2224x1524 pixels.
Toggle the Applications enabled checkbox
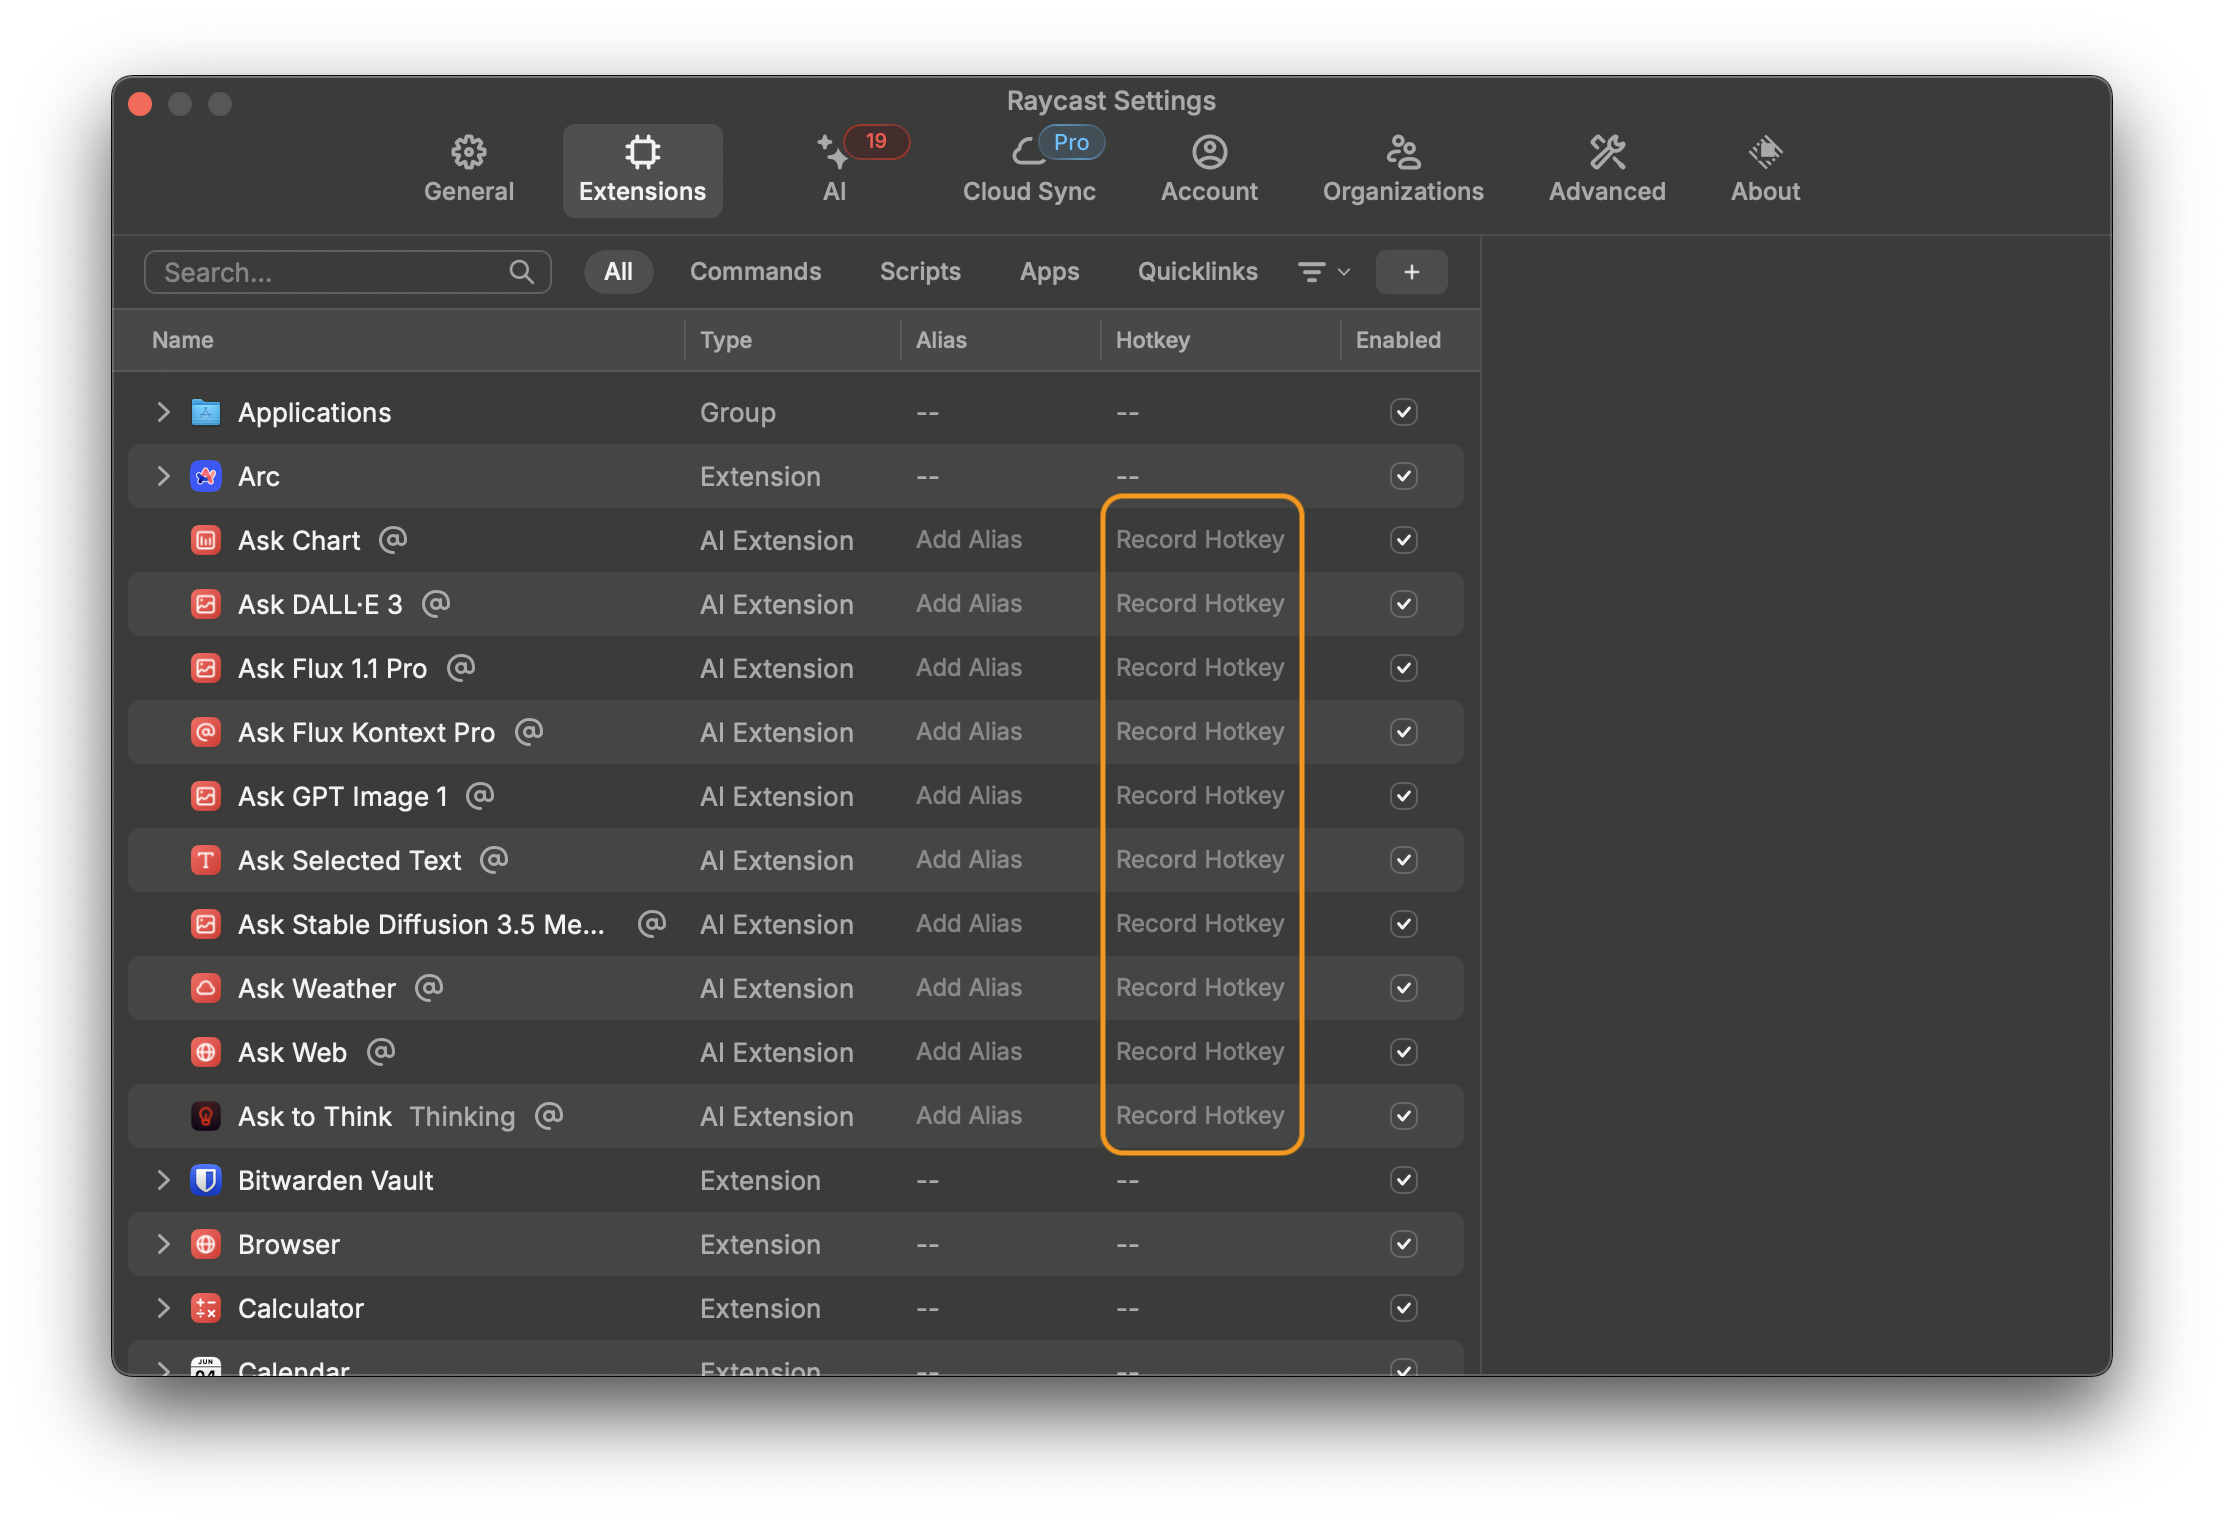click(1403, 412)
